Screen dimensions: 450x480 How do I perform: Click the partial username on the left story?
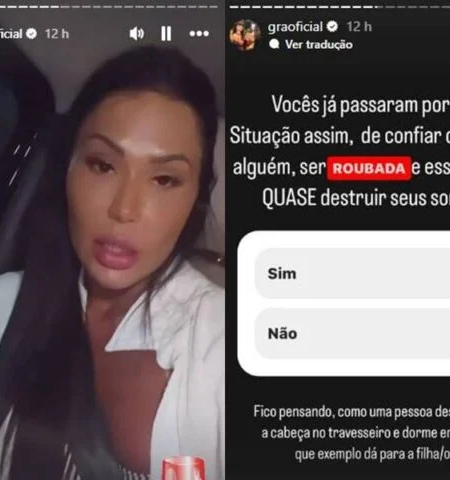click(11, 34)
